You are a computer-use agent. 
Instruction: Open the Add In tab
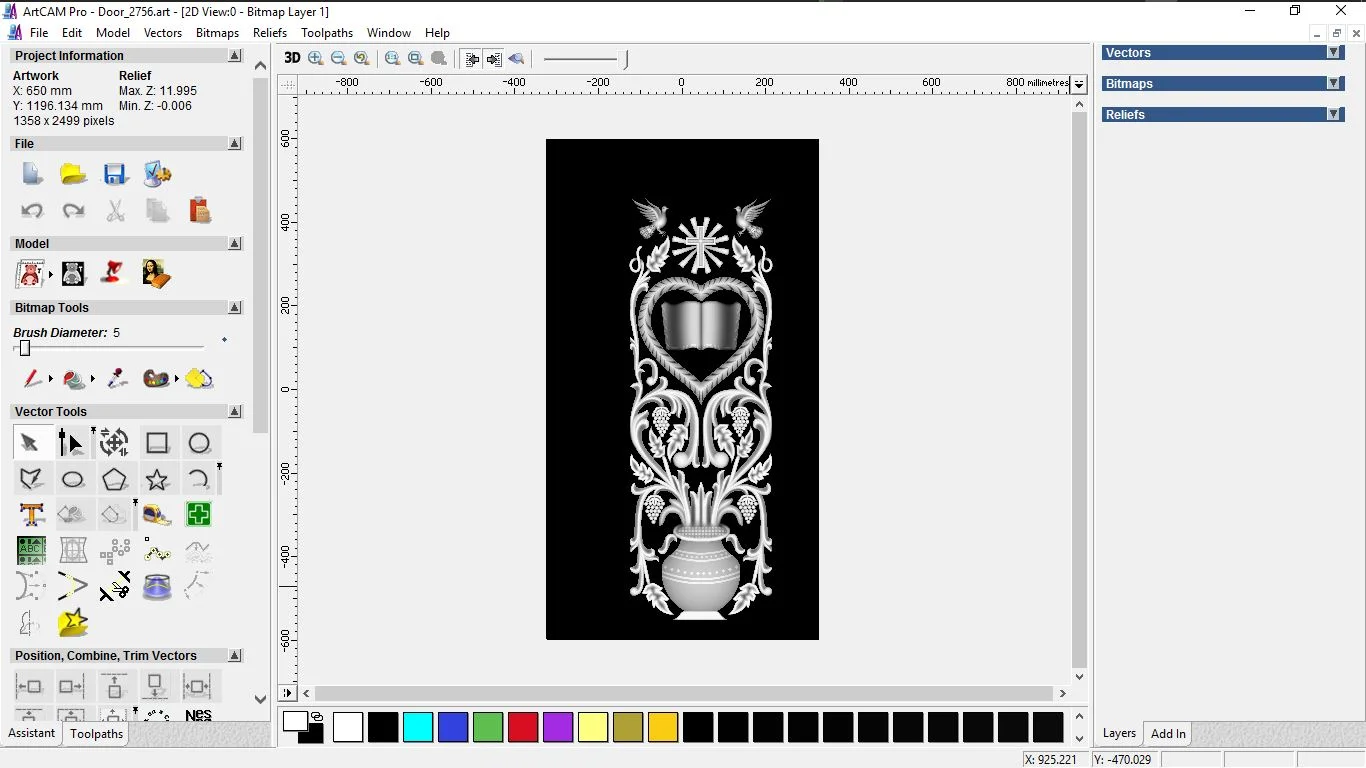click(x=1168, y=734)
